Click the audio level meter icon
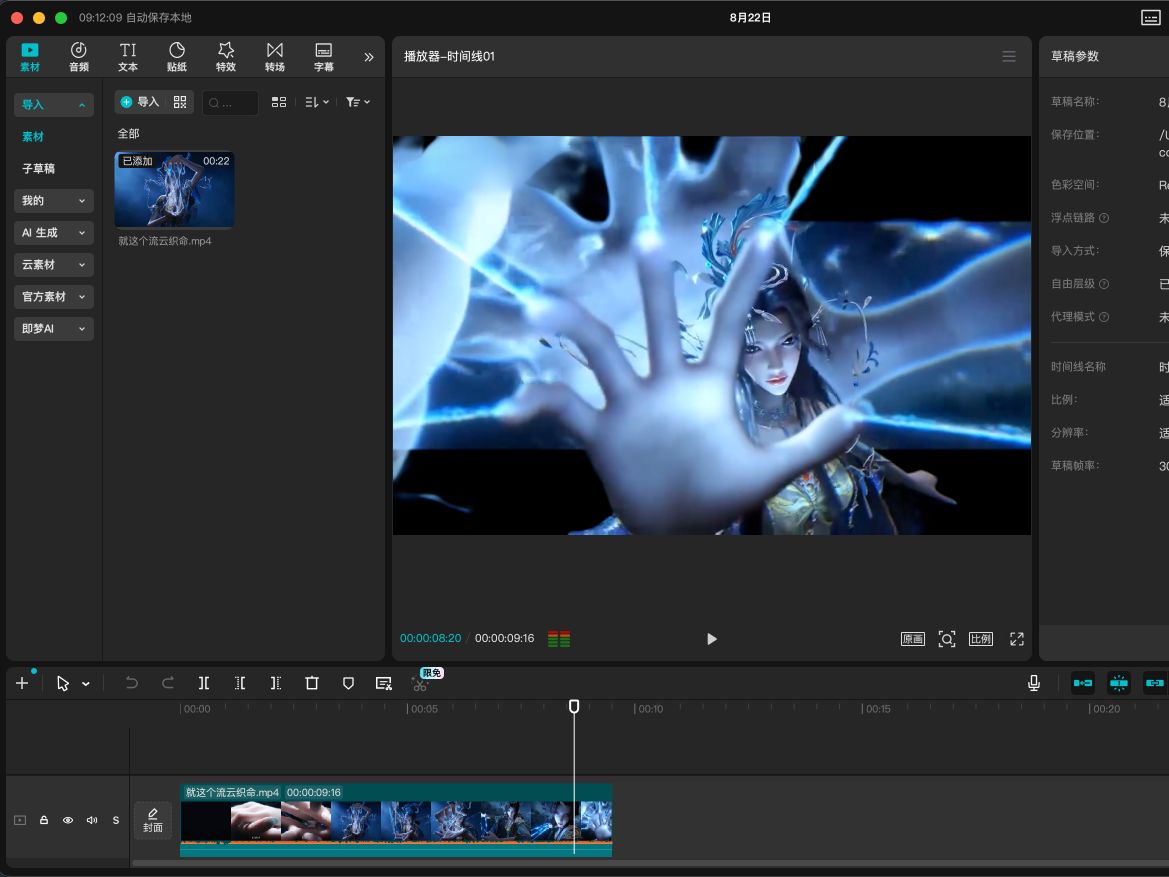 click(559, 639)
